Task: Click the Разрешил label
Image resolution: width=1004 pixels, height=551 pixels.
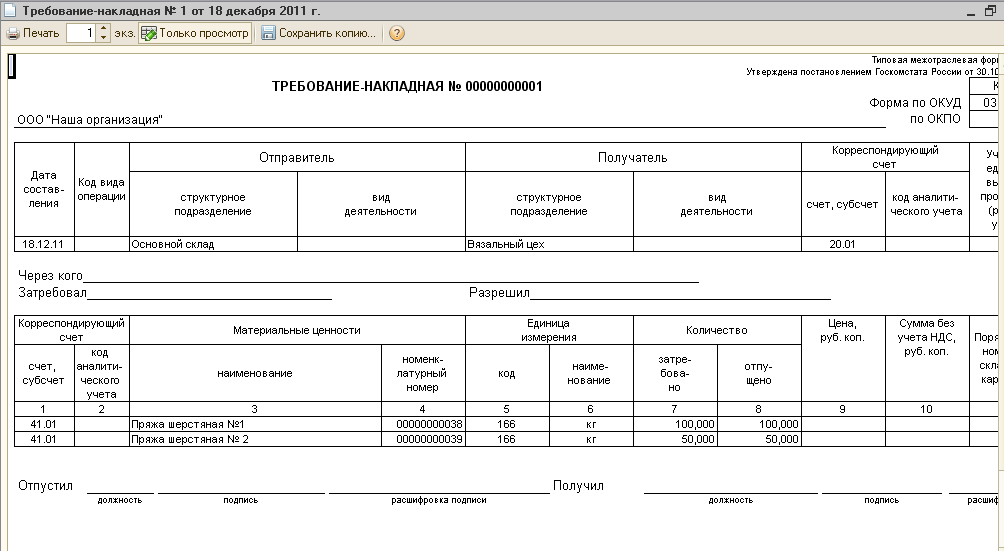Action: (499, 293)
